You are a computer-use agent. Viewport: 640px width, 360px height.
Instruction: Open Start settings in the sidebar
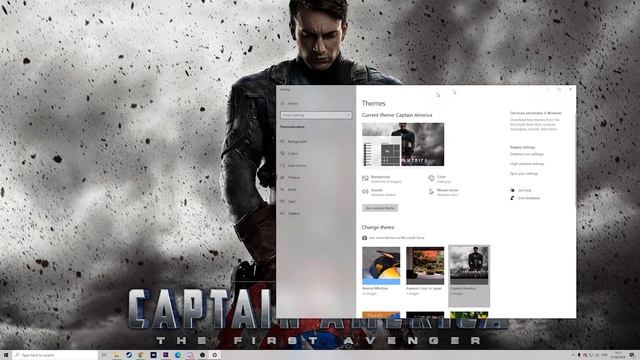tap(288, 202)
